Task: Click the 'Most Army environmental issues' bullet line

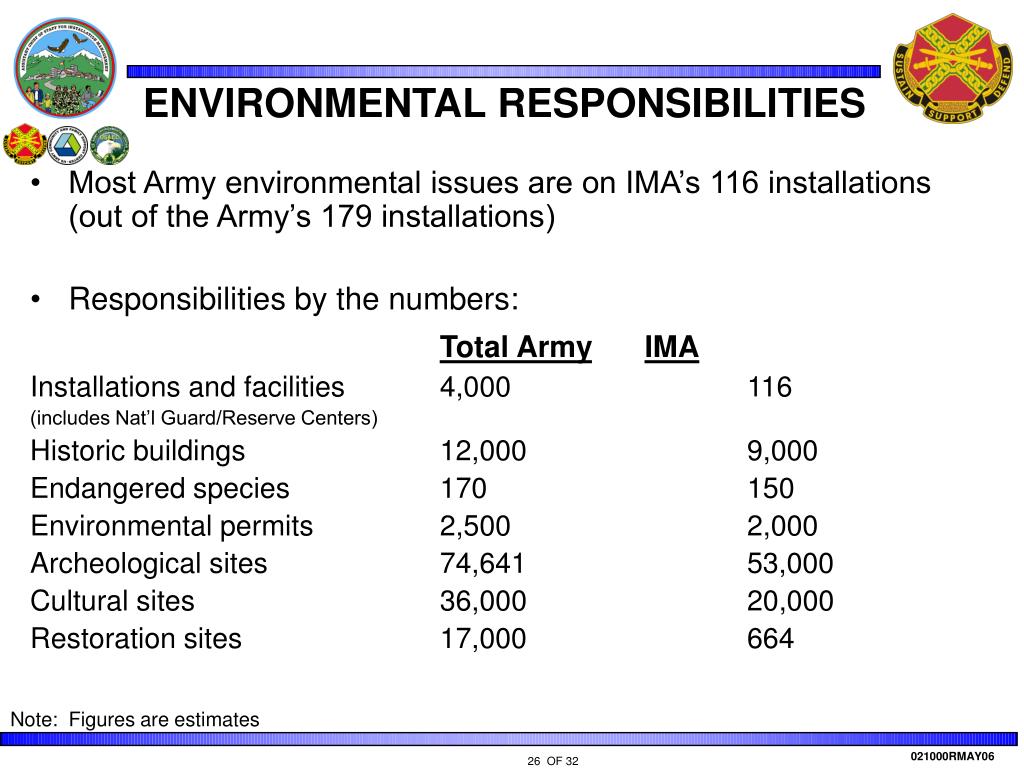Action: [500, 183]
